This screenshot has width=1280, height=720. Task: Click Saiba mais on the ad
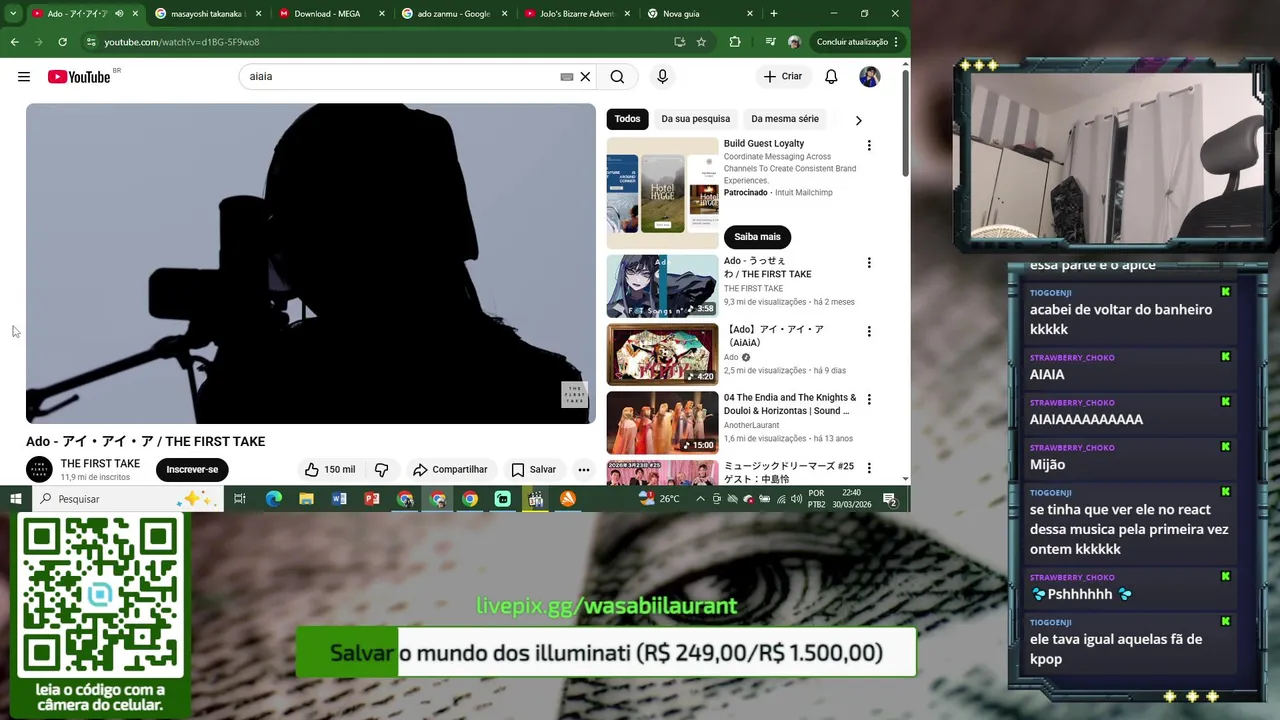tap(758, 237)
